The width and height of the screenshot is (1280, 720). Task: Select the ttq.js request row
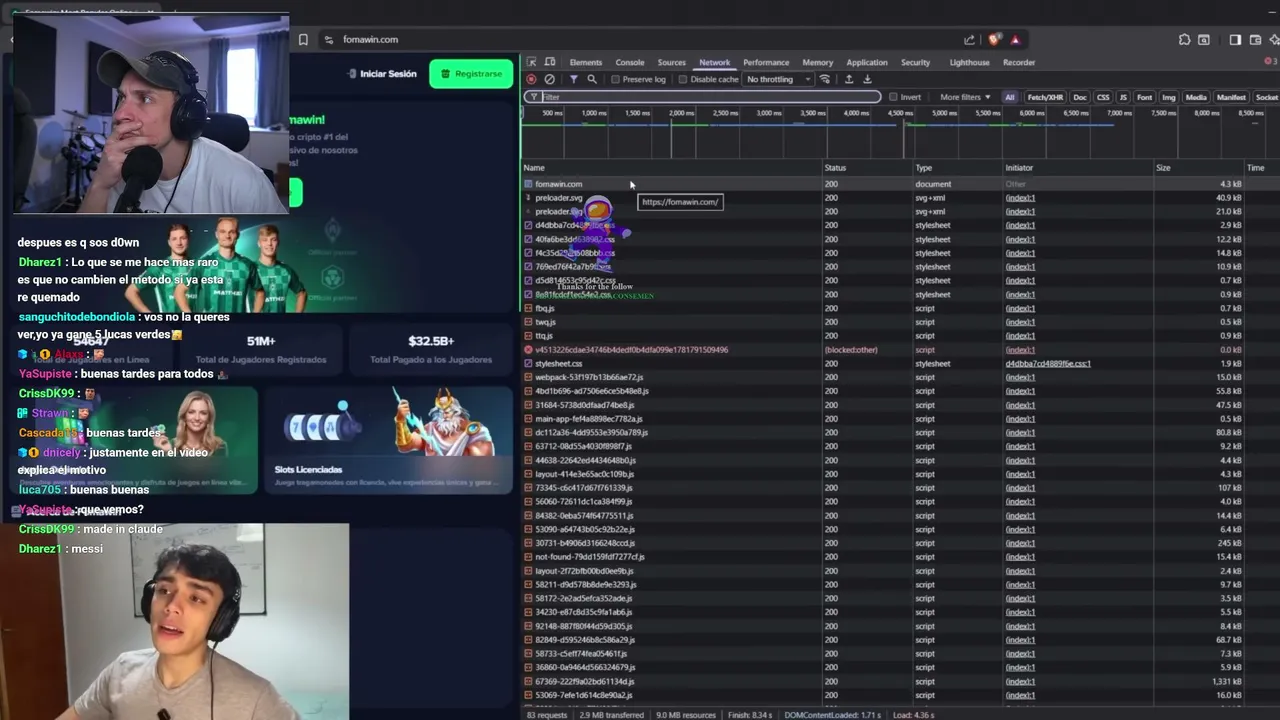point(900,336)
